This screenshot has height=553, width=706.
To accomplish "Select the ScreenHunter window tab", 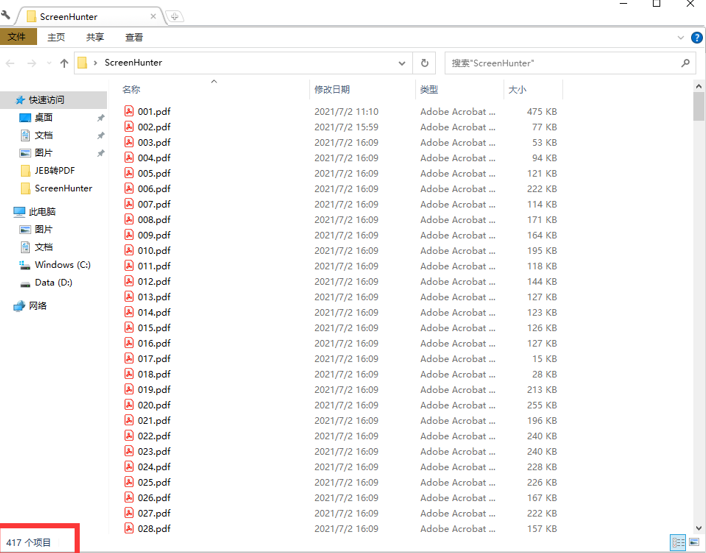I will coord(90,17).
